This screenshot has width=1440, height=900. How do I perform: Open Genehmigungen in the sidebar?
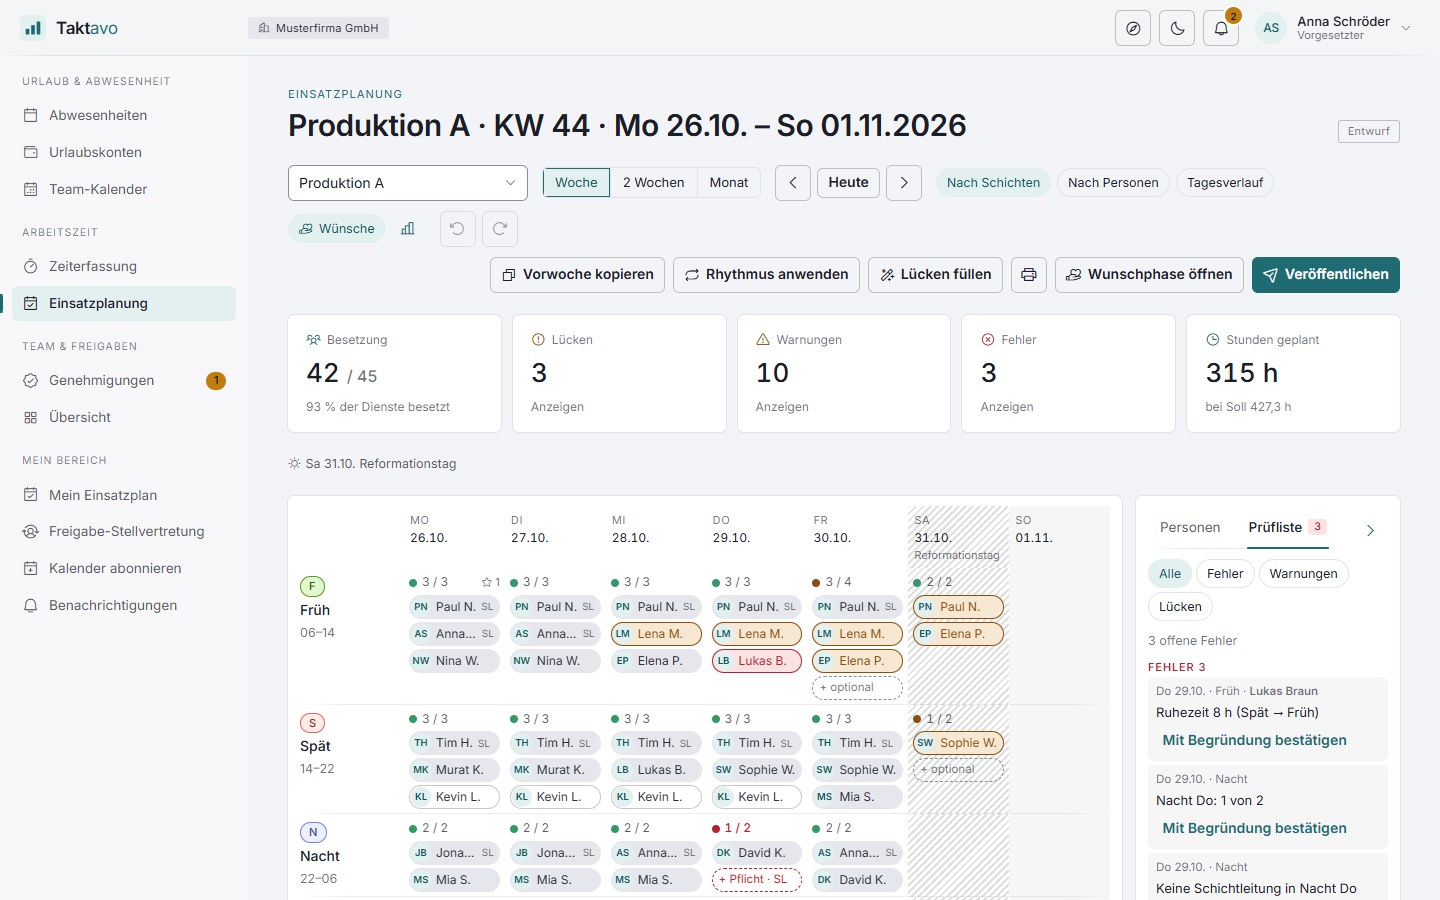tap(124, 380)
